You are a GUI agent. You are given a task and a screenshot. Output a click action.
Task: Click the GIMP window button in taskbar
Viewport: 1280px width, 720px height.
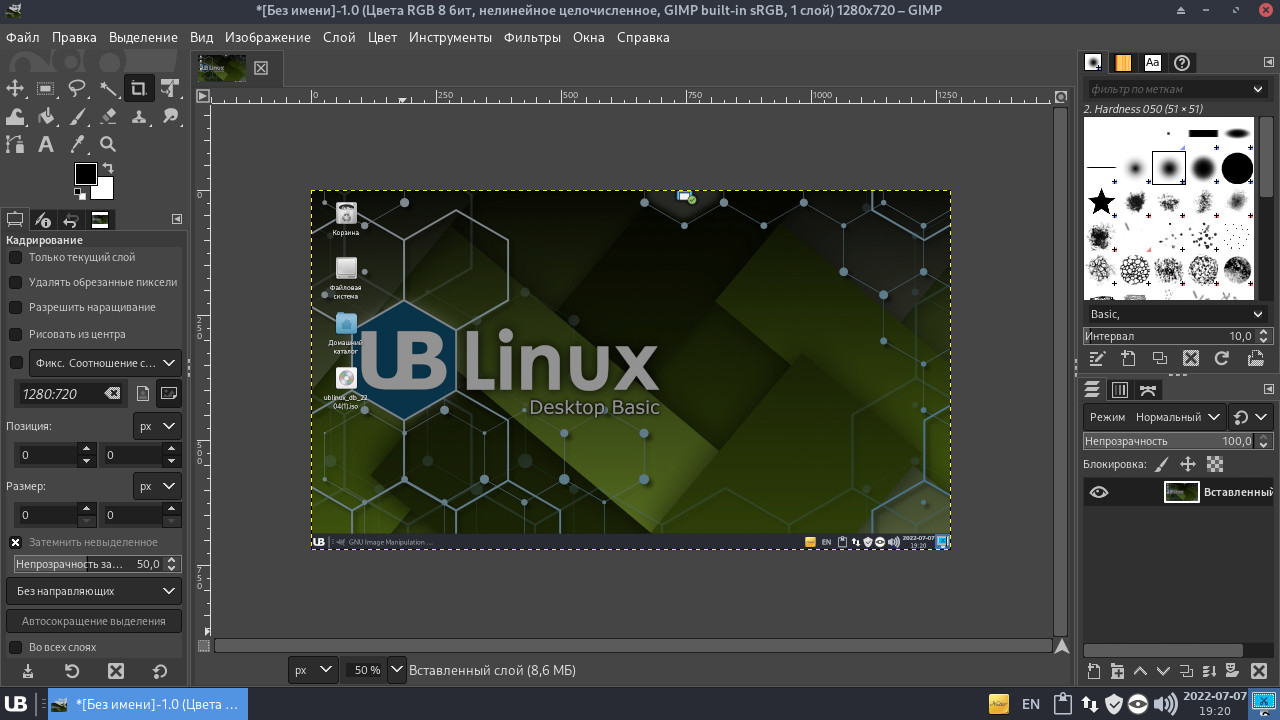(x=148, y=704)
